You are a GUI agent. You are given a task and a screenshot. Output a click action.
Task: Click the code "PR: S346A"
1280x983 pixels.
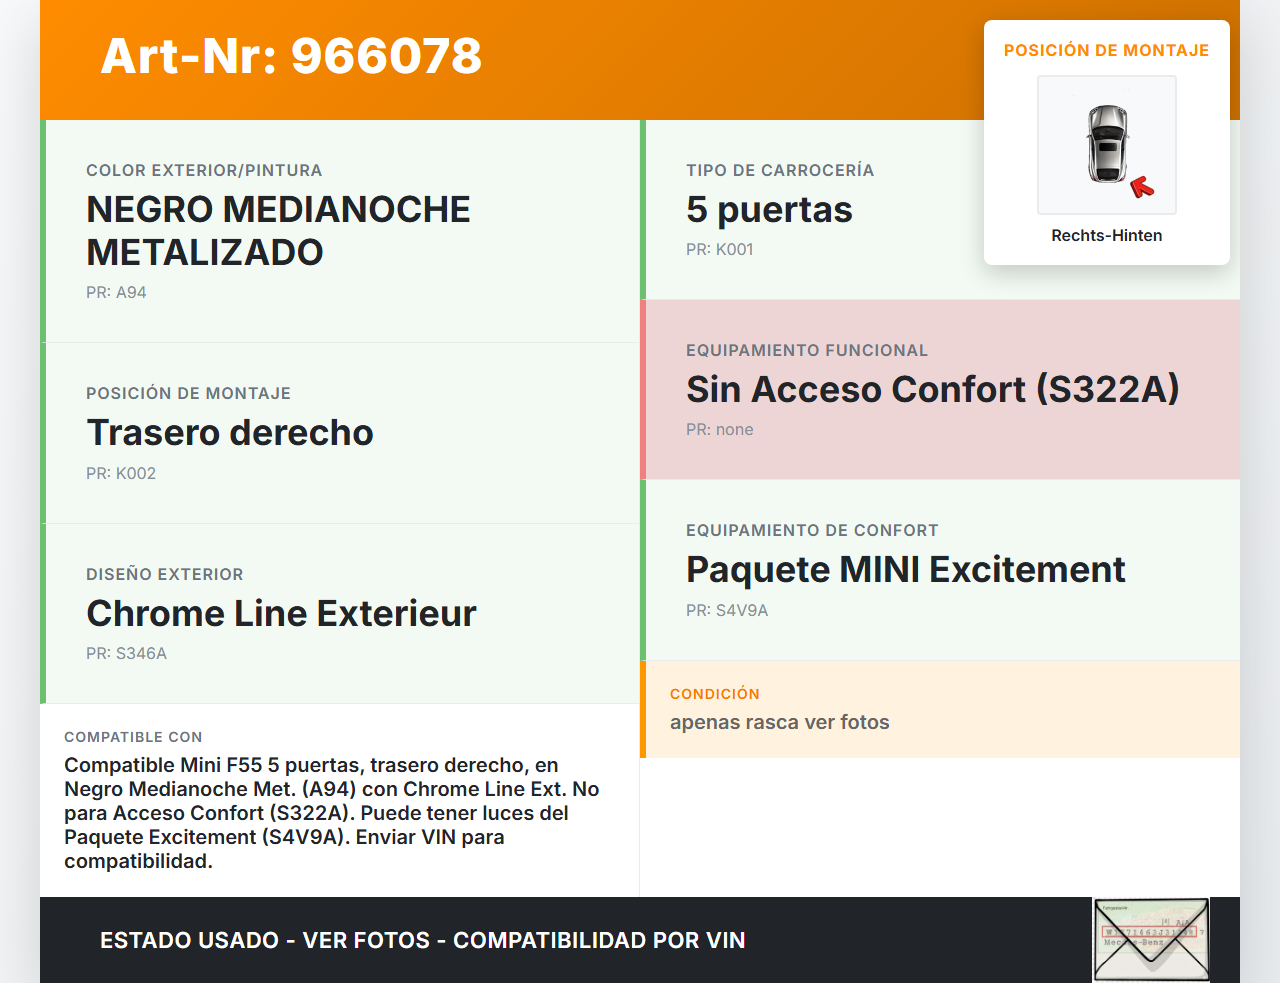[x=126, y=653]
